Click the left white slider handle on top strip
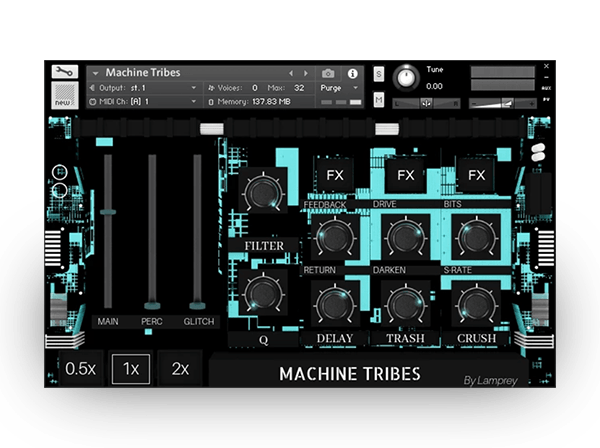Screen dimensions: 600x448 [x=212, y=129]
